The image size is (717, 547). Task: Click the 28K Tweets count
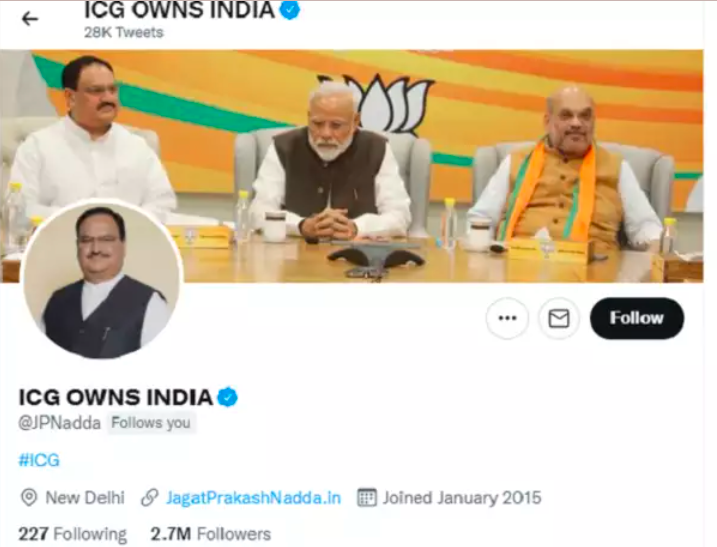point(123,32)
